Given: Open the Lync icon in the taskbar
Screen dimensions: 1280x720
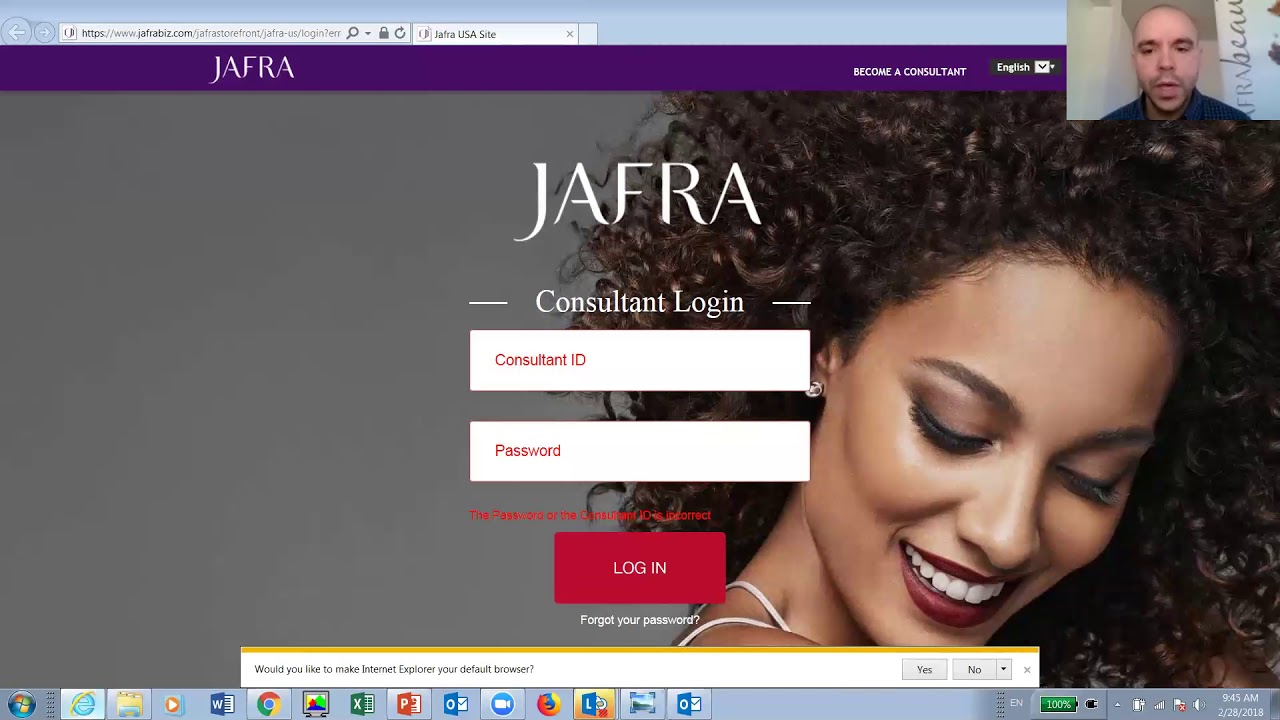Looking at the screenshot, I should (595, 705).
